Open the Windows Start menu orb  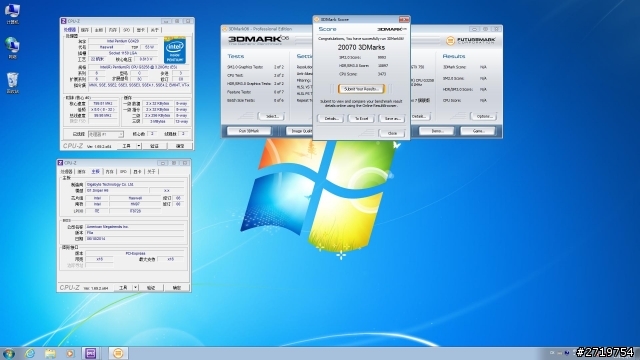(x=9, y=353)
